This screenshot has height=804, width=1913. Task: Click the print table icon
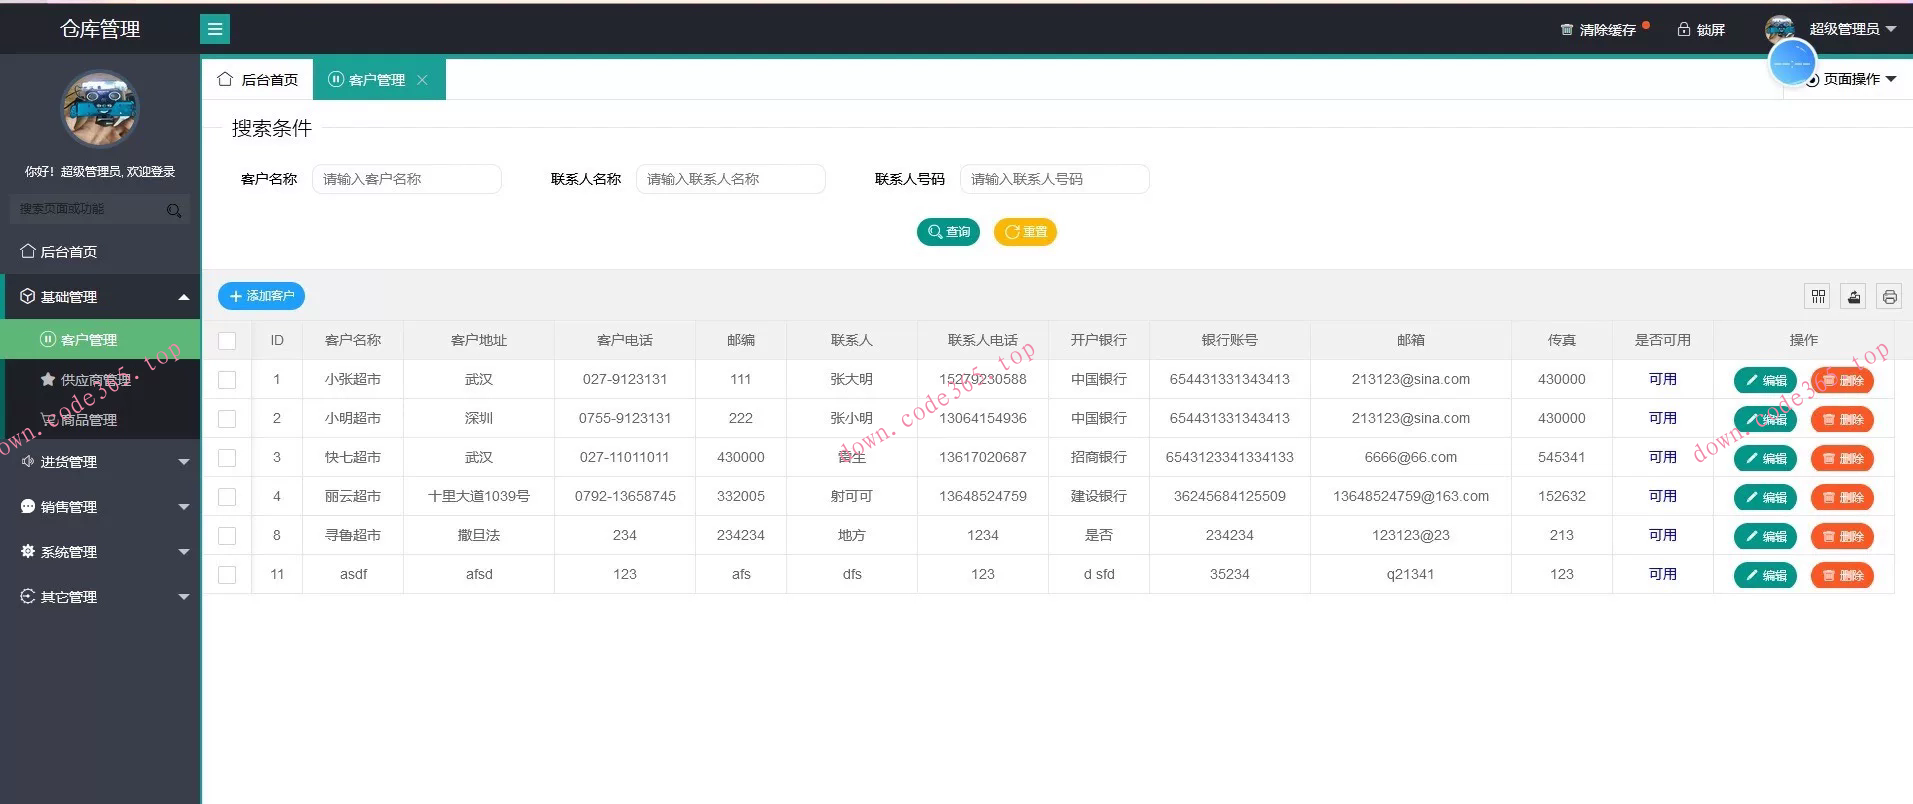(x=1889, y=296)
